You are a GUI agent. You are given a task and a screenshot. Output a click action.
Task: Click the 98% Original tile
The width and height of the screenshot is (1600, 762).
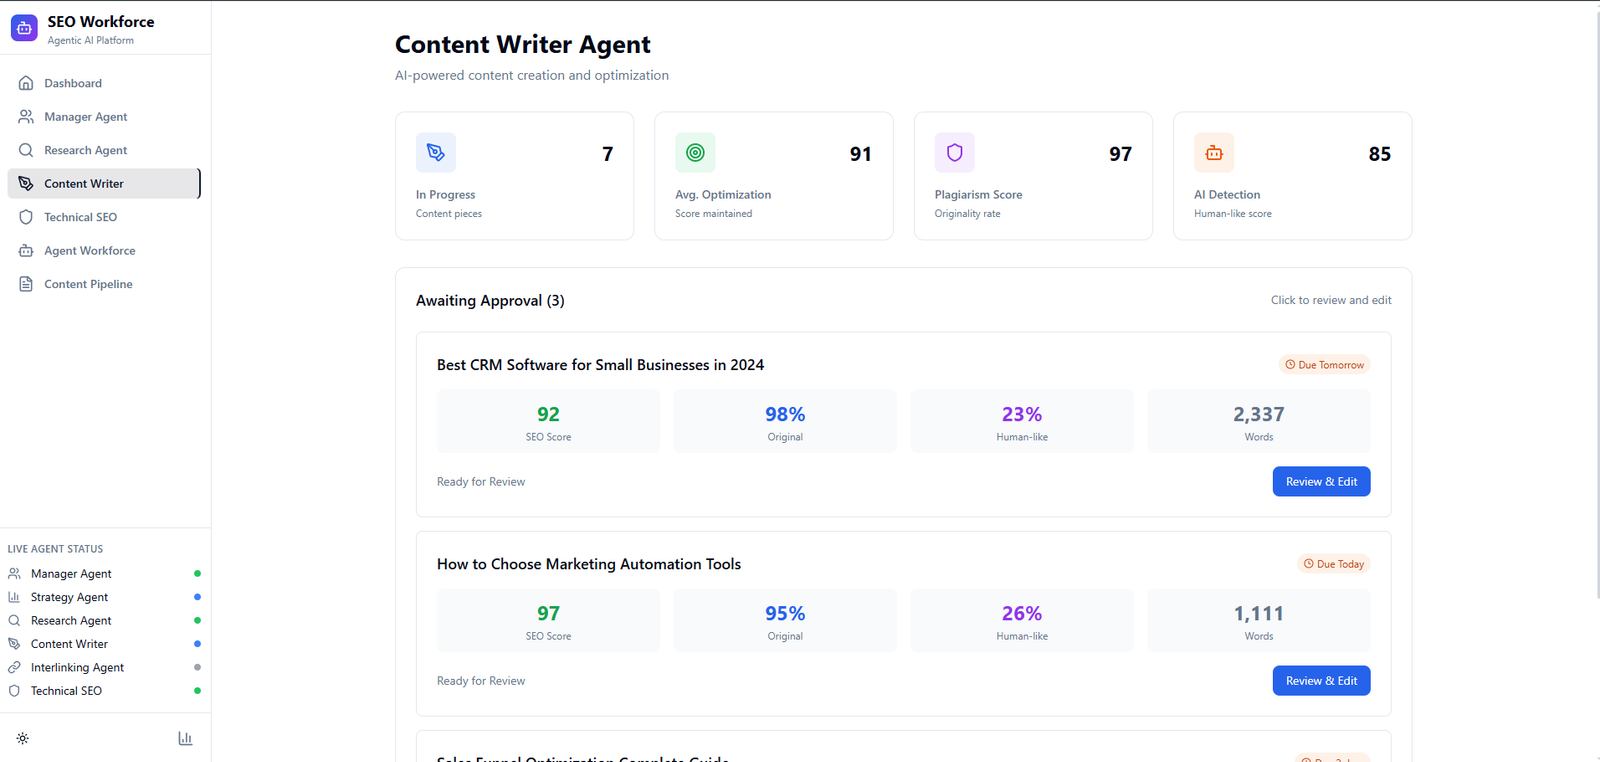(x=785, y=421)
